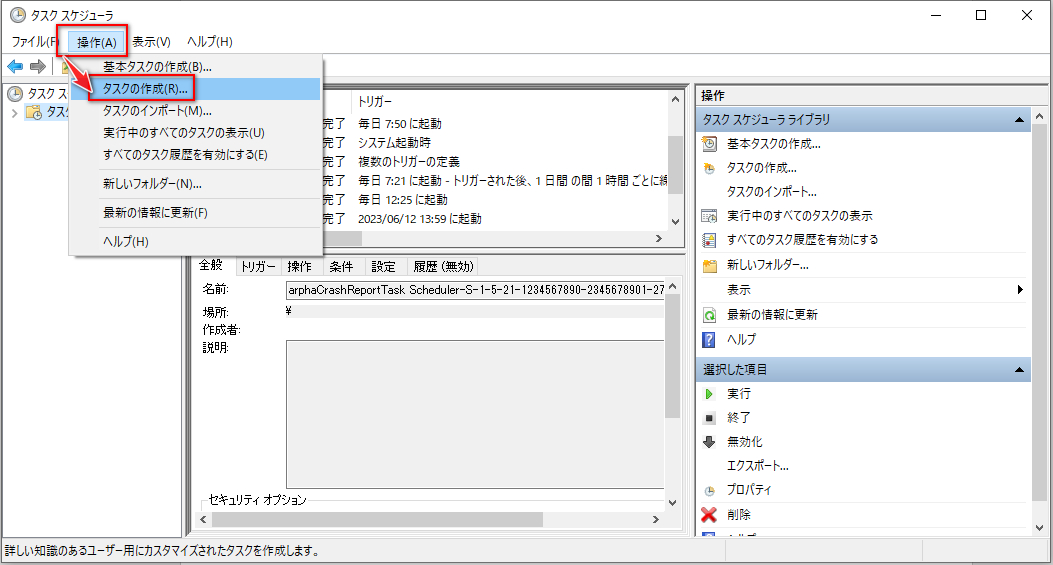Viewport: 1053px width, 565px height.
Task: Switch to the トリガー tab
Action: (258, 267)
